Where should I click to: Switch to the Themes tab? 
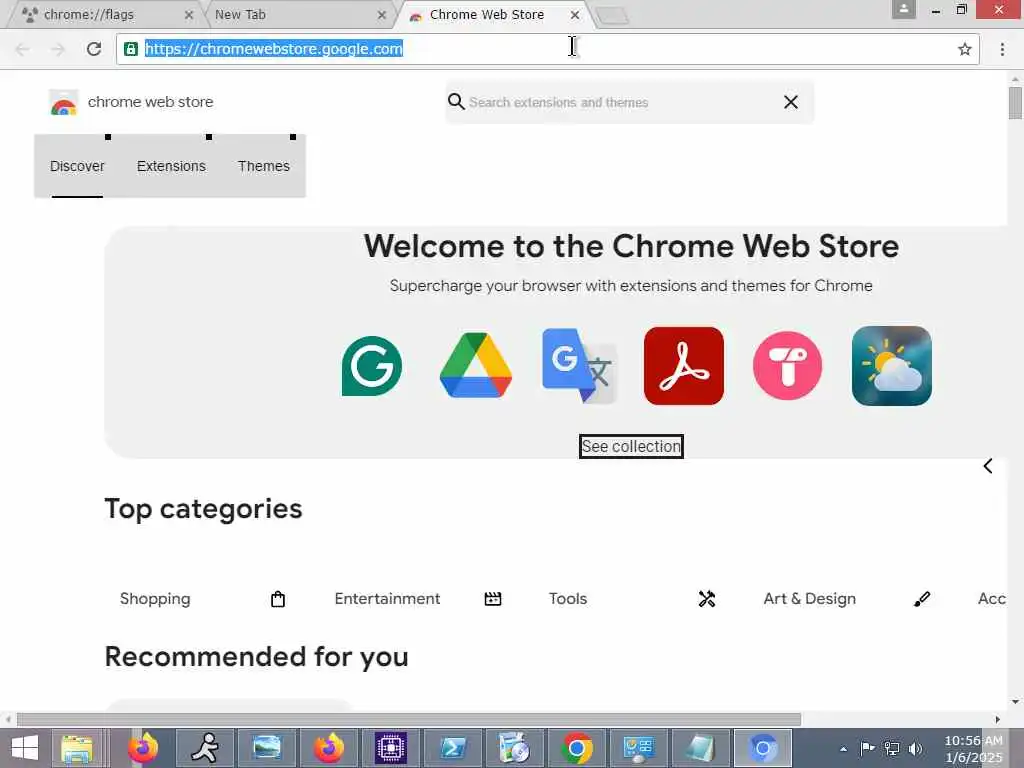(264, 167)
